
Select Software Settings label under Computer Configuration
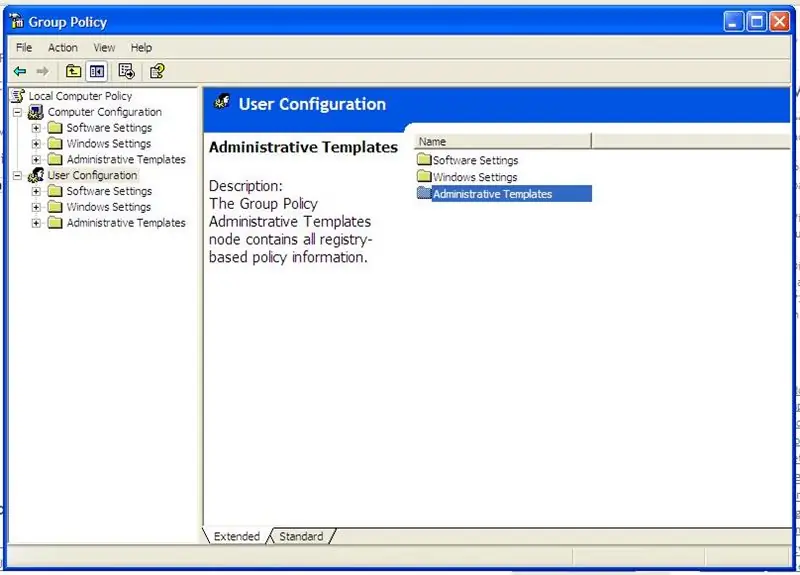[109, 128]
